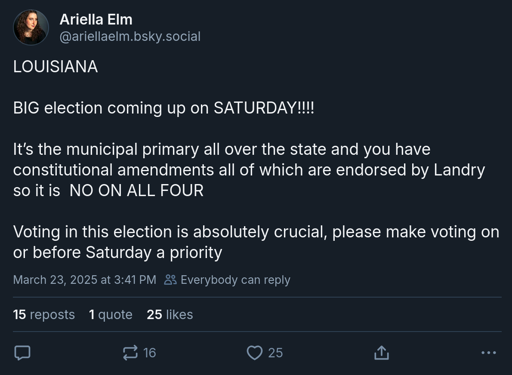This screenshot has height=375, width=512.
Task: View Ariella Elm's profile avatar
Action: 31,27
